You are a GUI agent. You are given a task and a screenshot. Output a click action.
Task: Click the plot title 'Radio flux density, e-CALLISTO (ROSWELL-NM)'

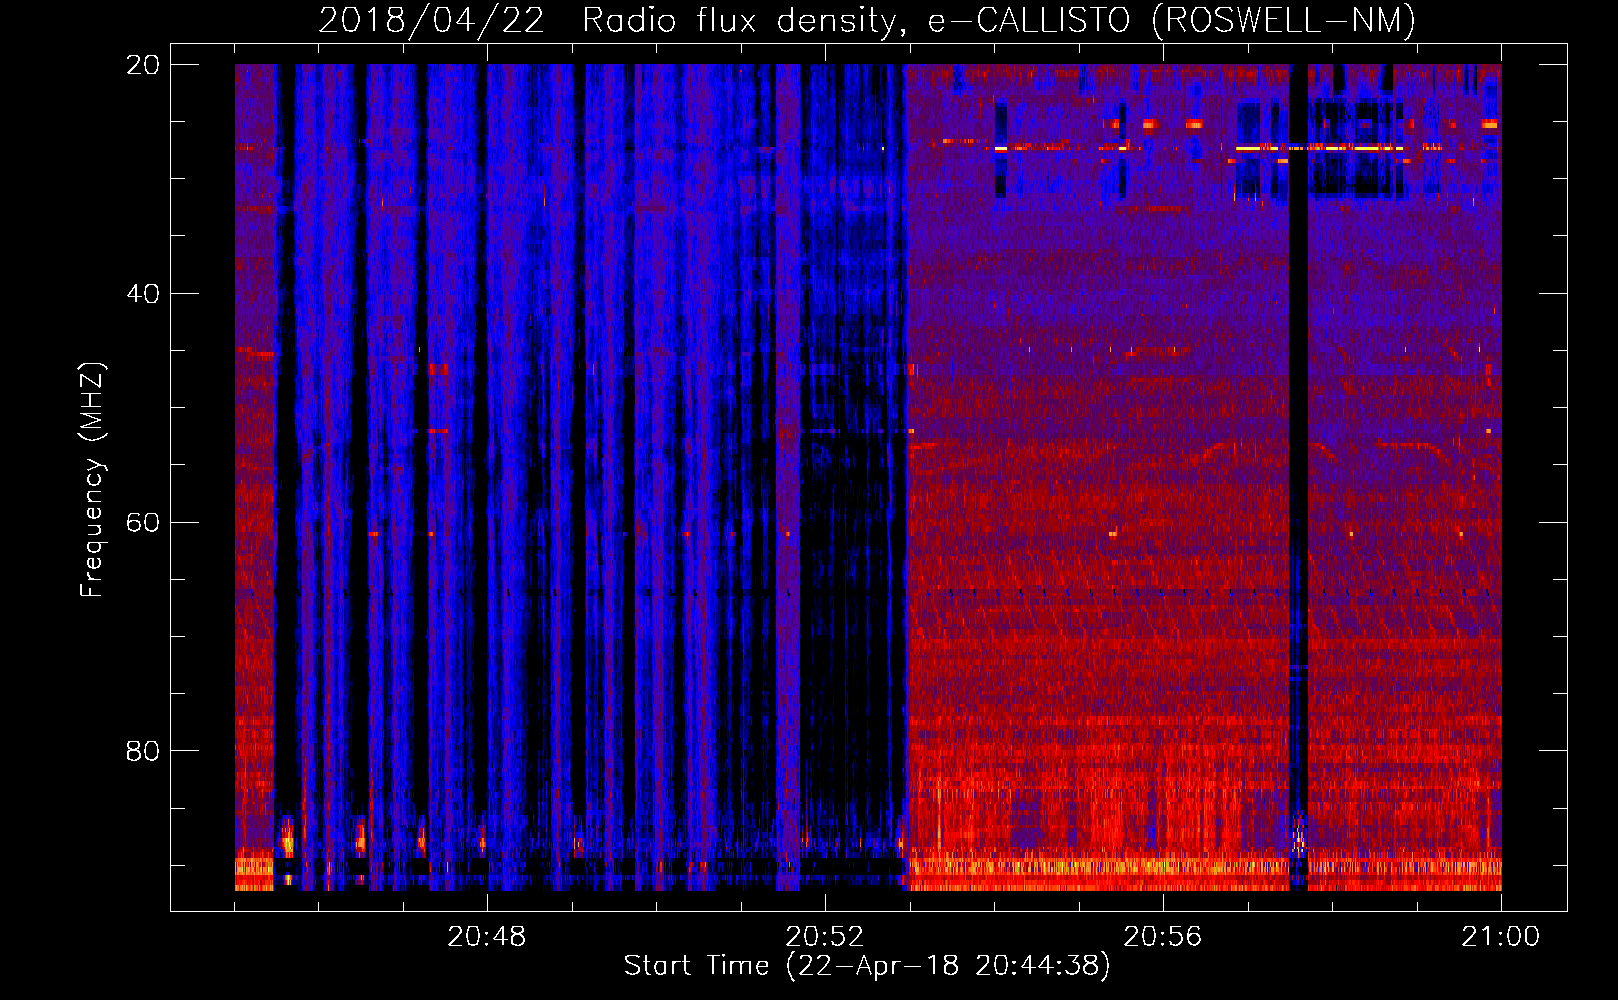(x=998, y=21)
